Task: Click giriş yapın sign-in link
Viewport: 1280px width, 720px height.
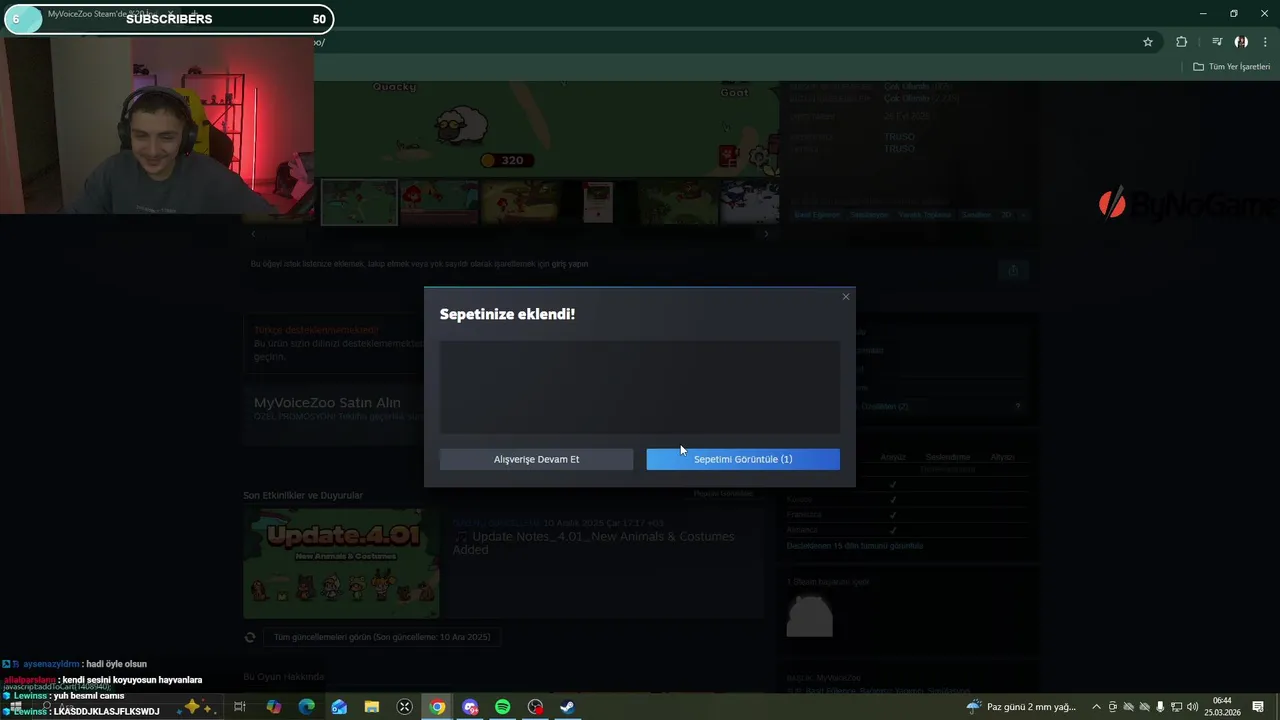Action: [x=570, y=264]
